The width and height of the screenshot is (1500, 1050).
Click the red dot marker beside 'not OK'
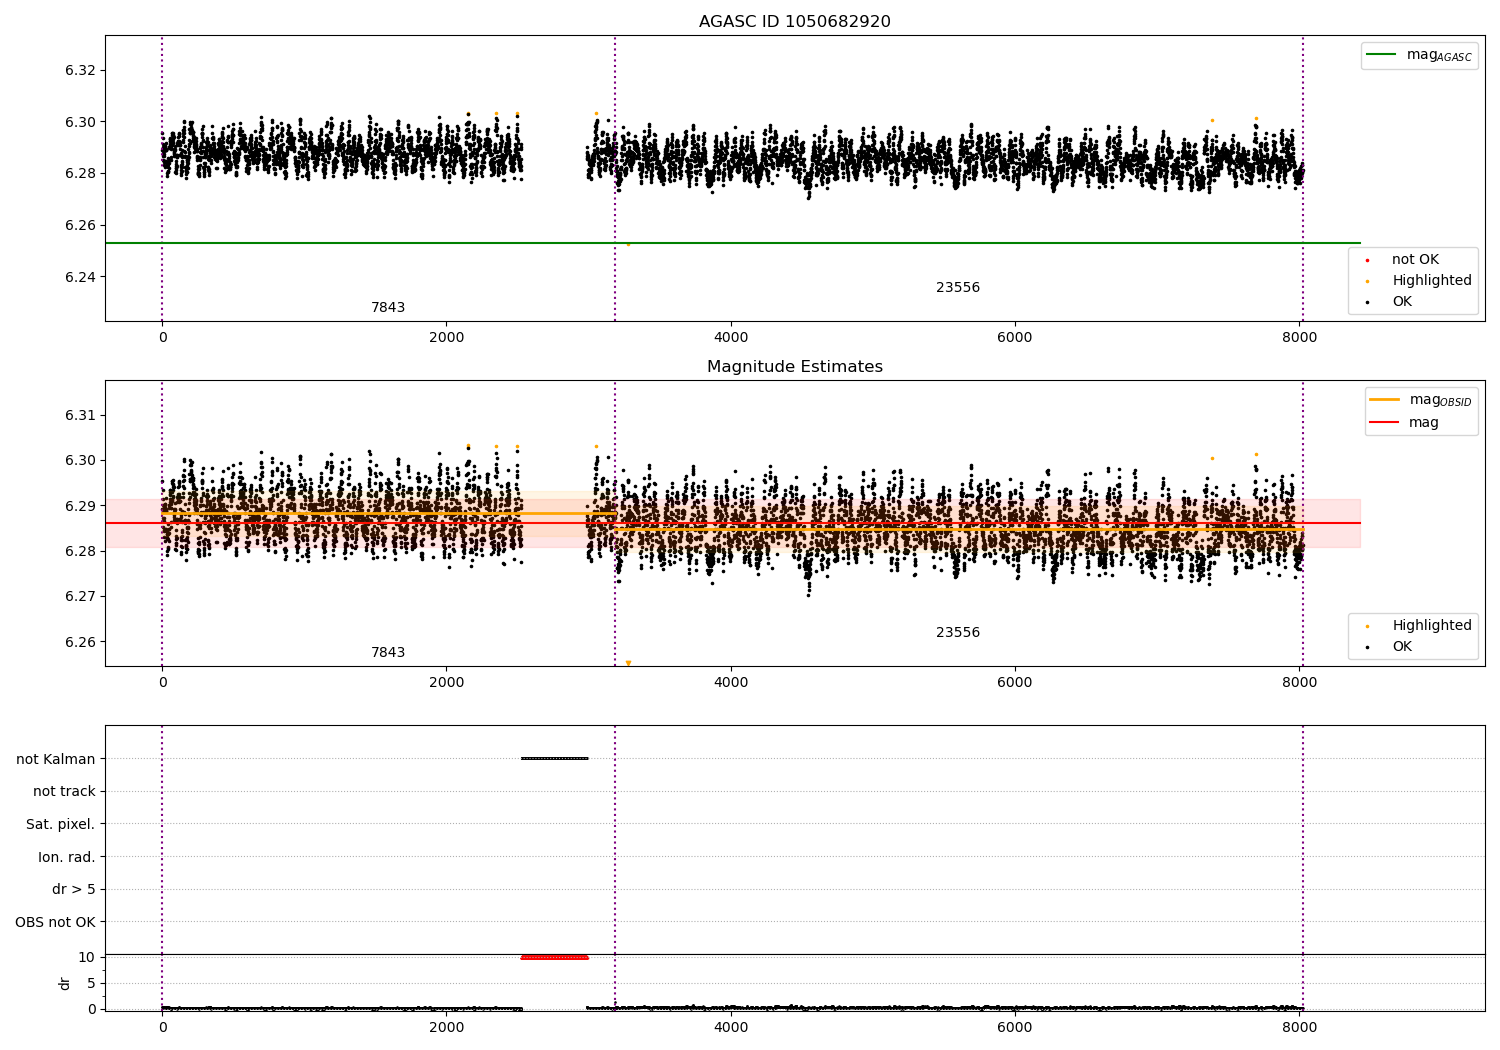pyautogui.click(x=1367, y=260)
